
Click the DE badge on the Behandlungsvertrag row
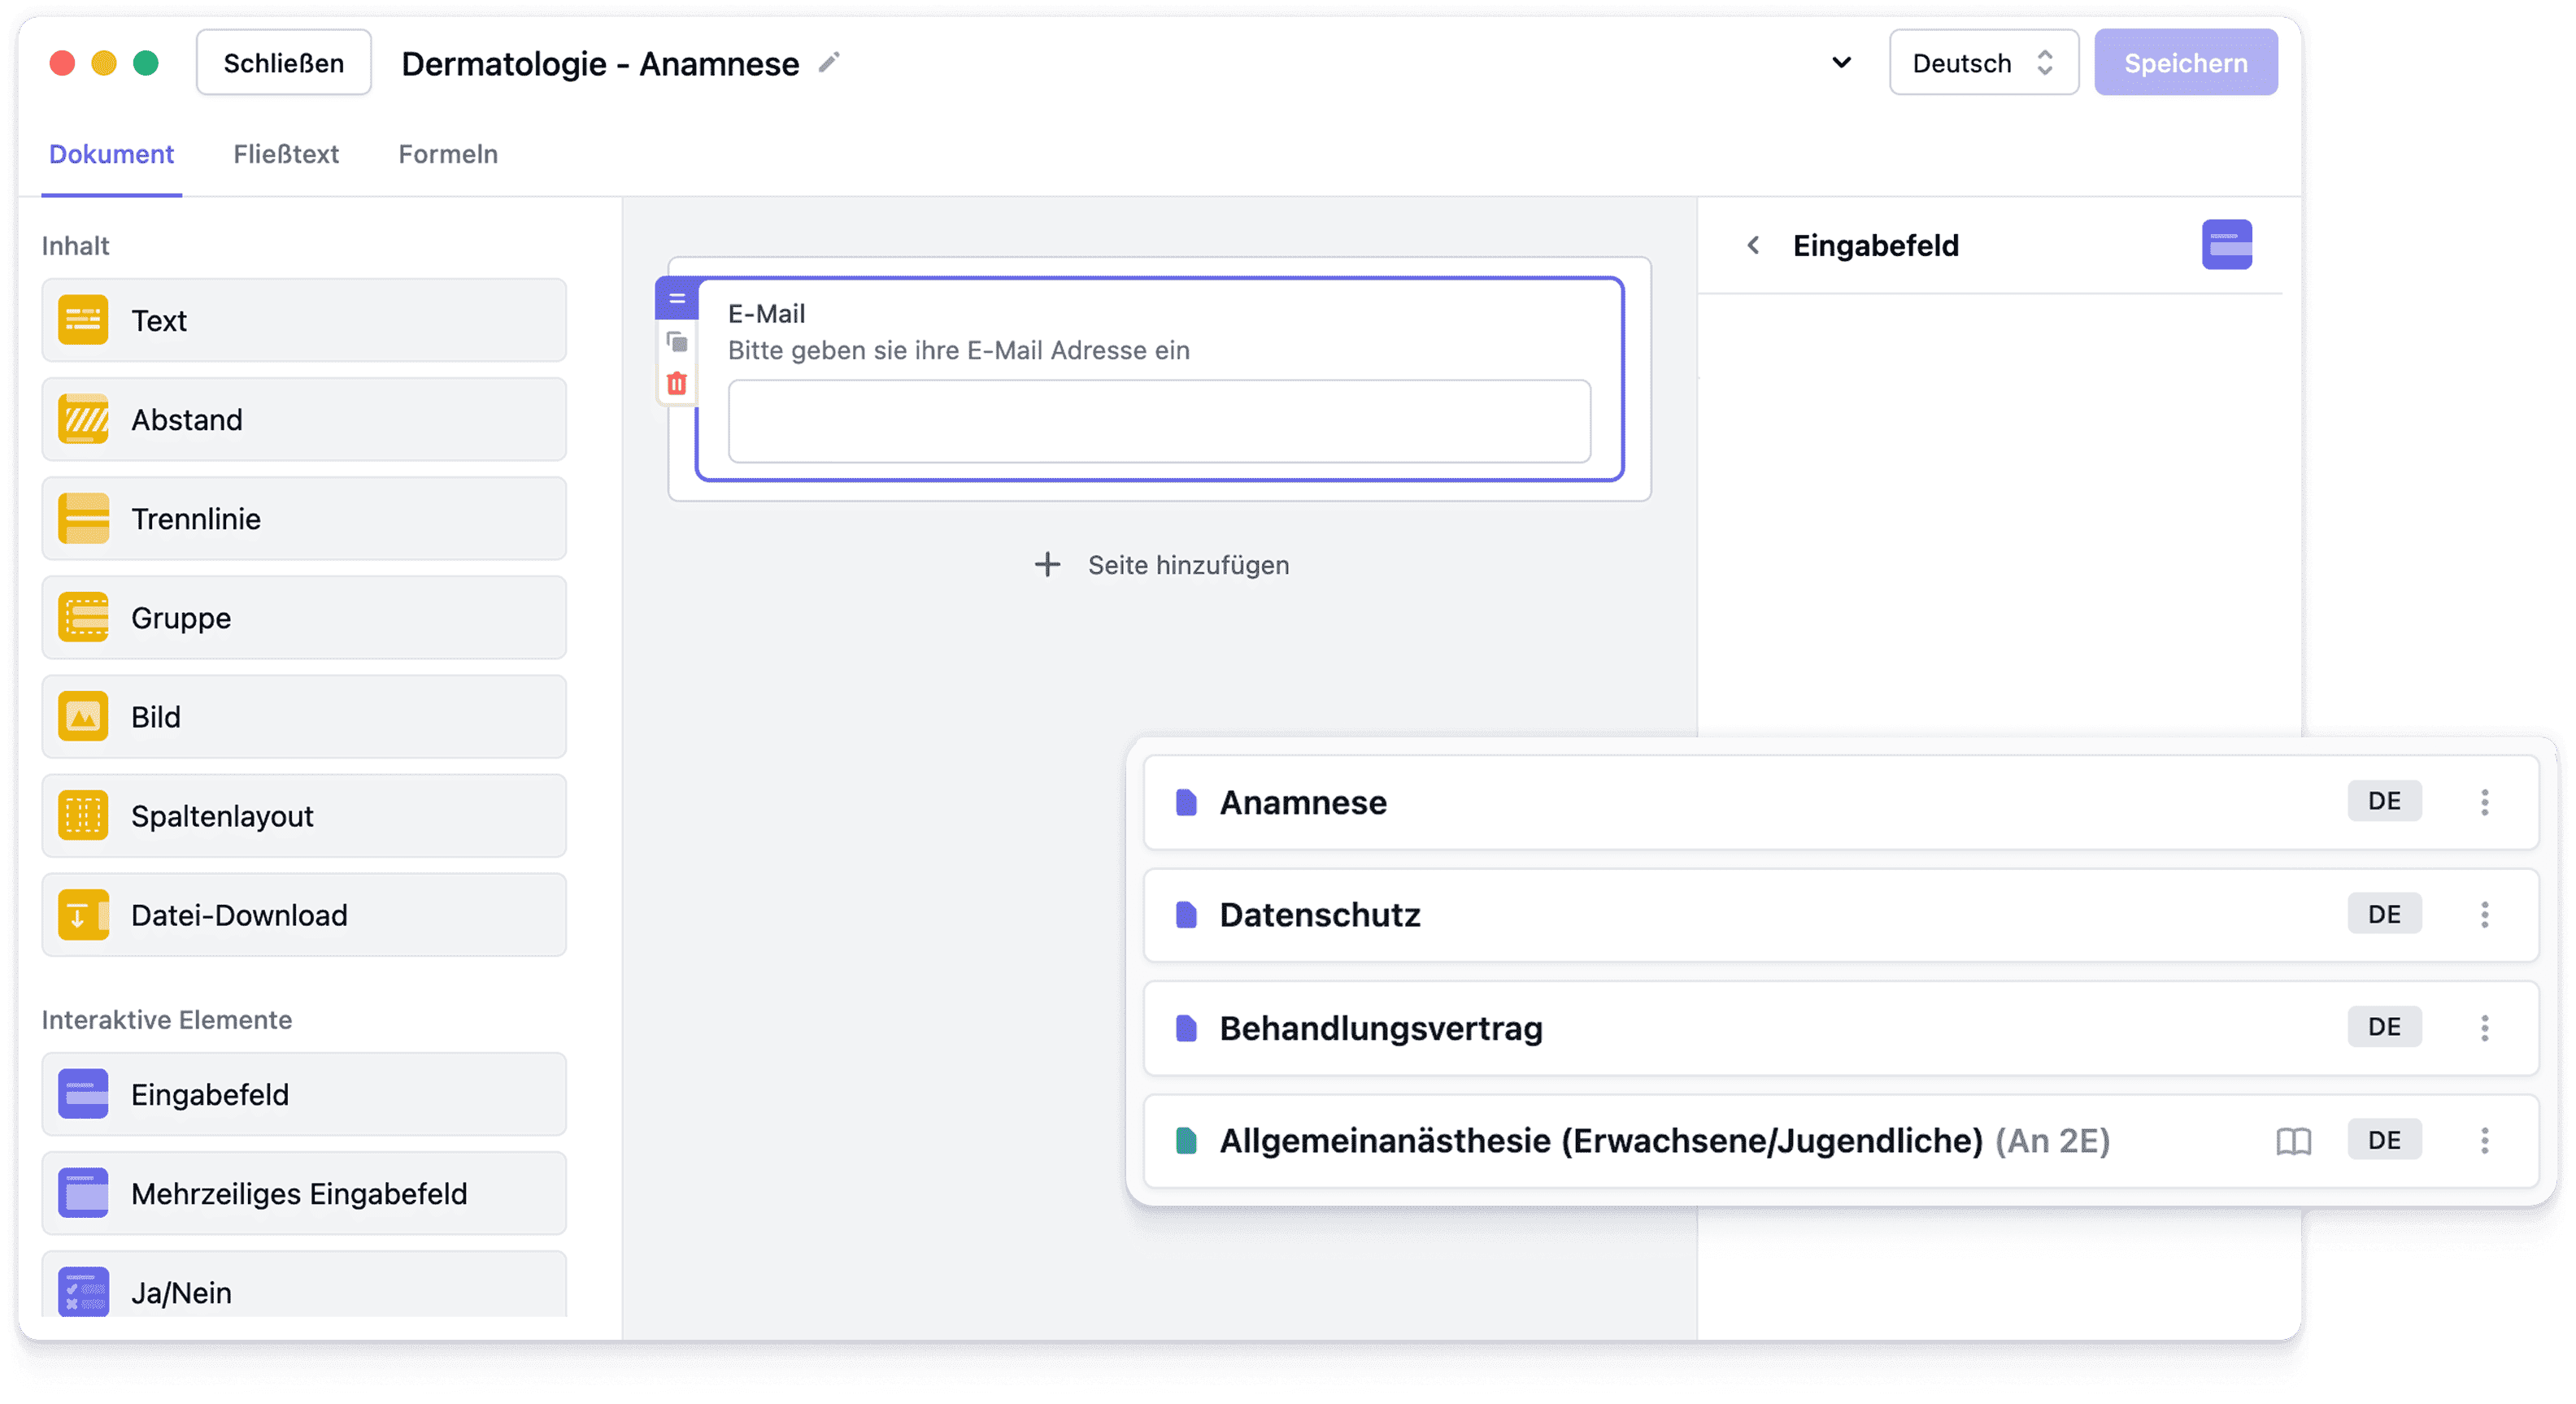(2384, 1027)
